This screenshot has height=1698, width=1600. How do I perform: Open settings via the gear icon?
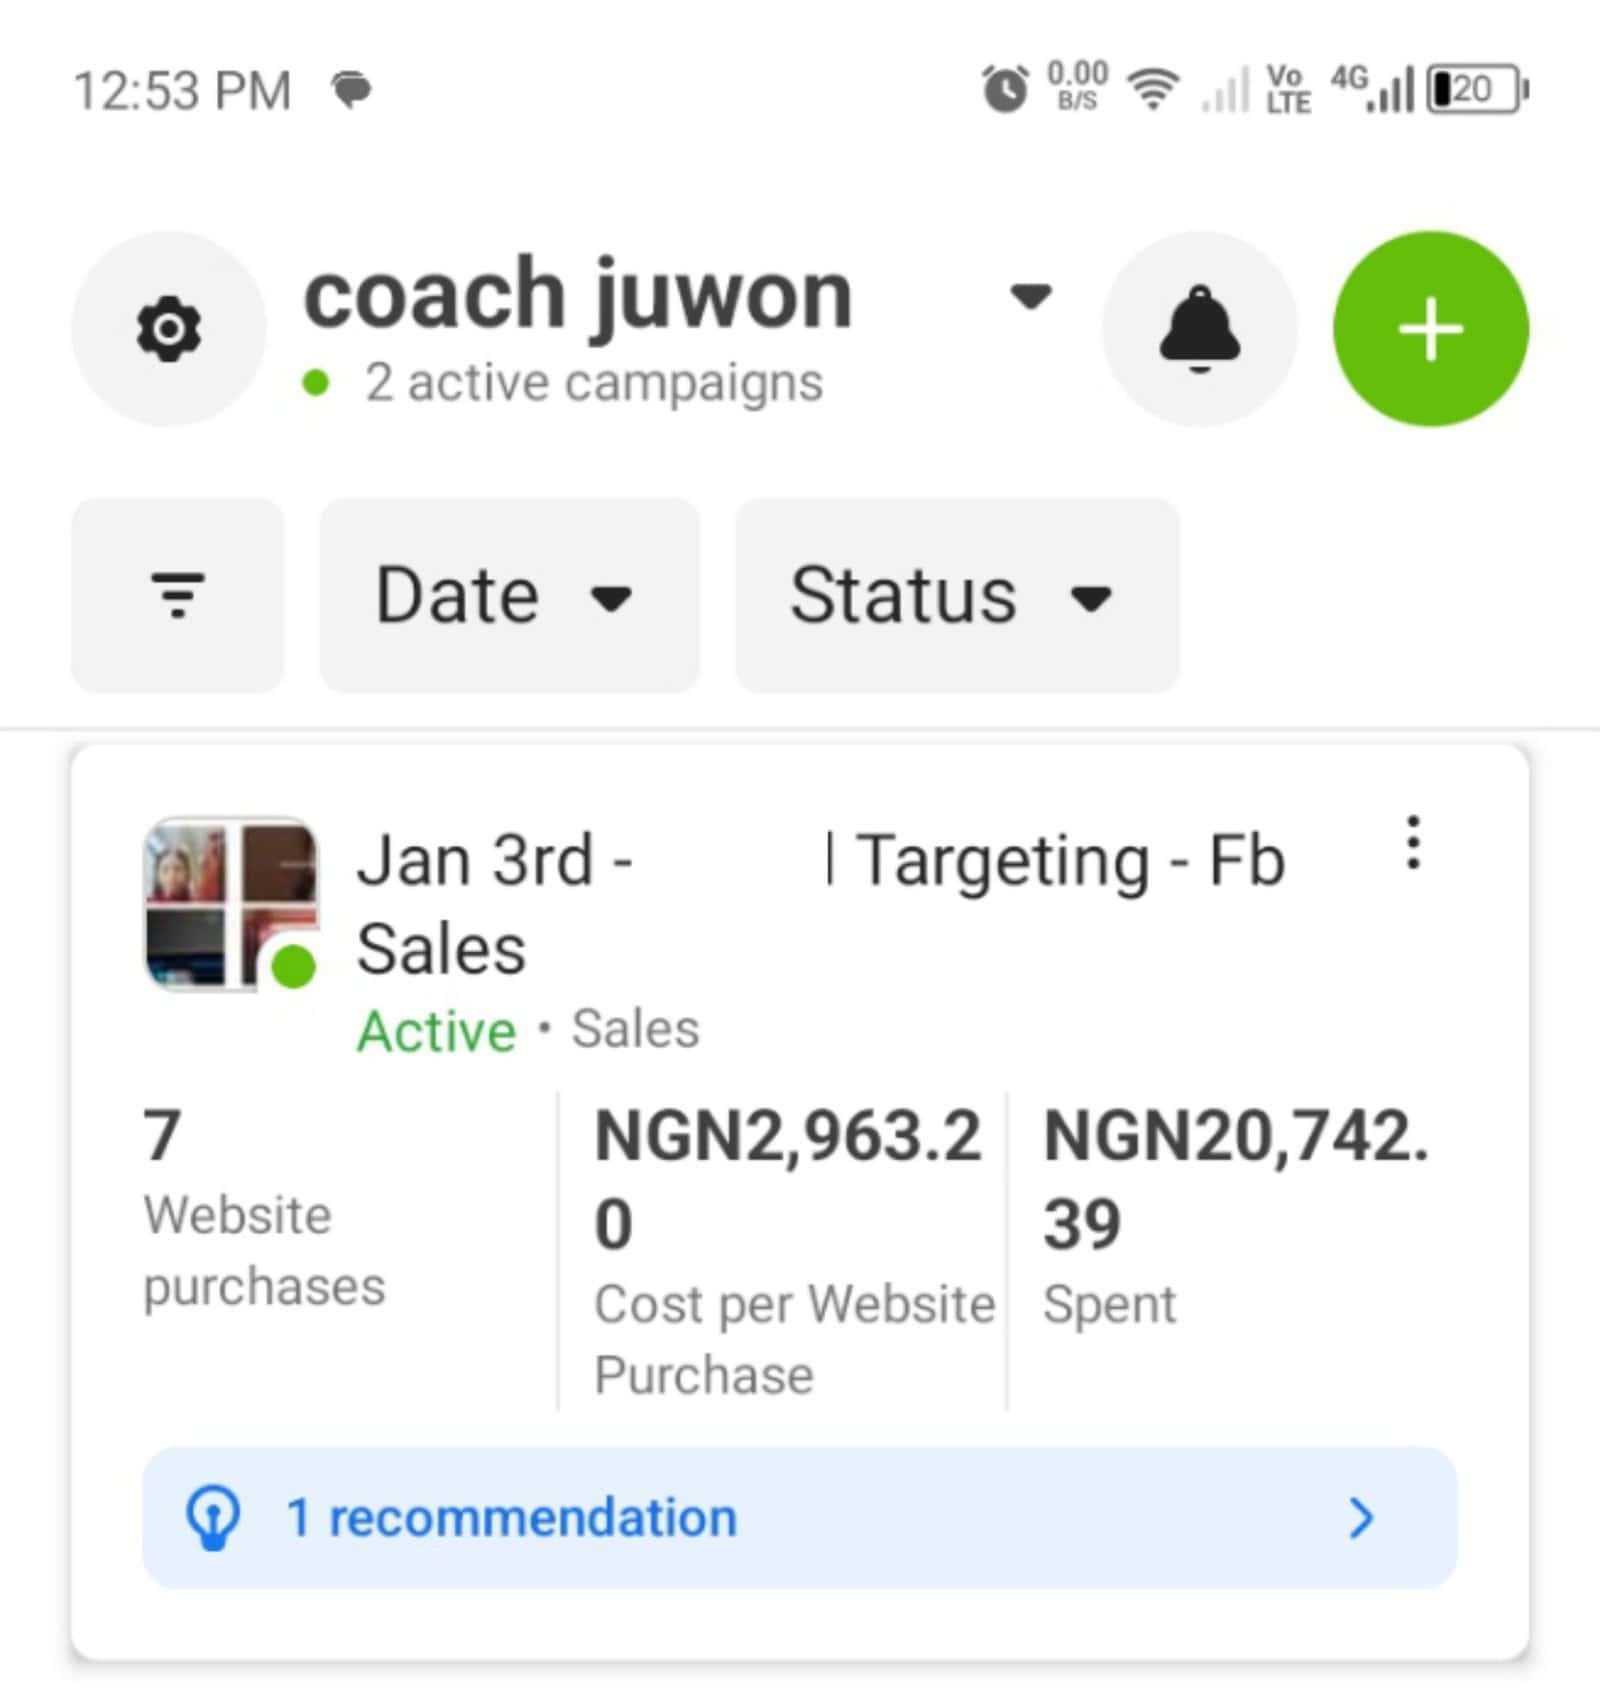point(168,328)
